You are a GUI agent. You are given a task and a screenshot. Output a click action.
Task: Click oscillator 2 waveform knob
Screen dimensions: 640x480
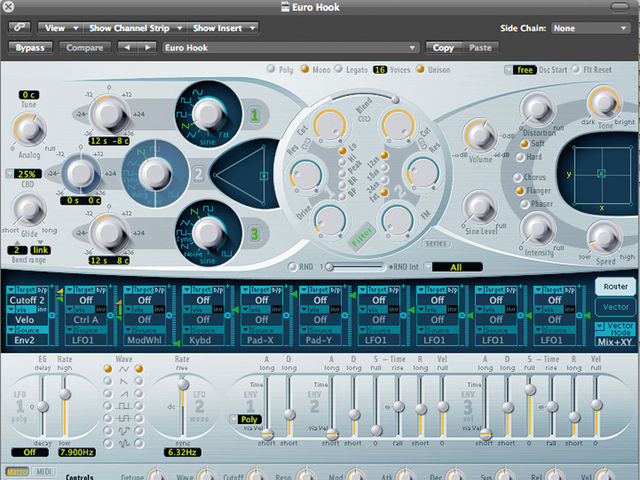(x=155, y=173)
